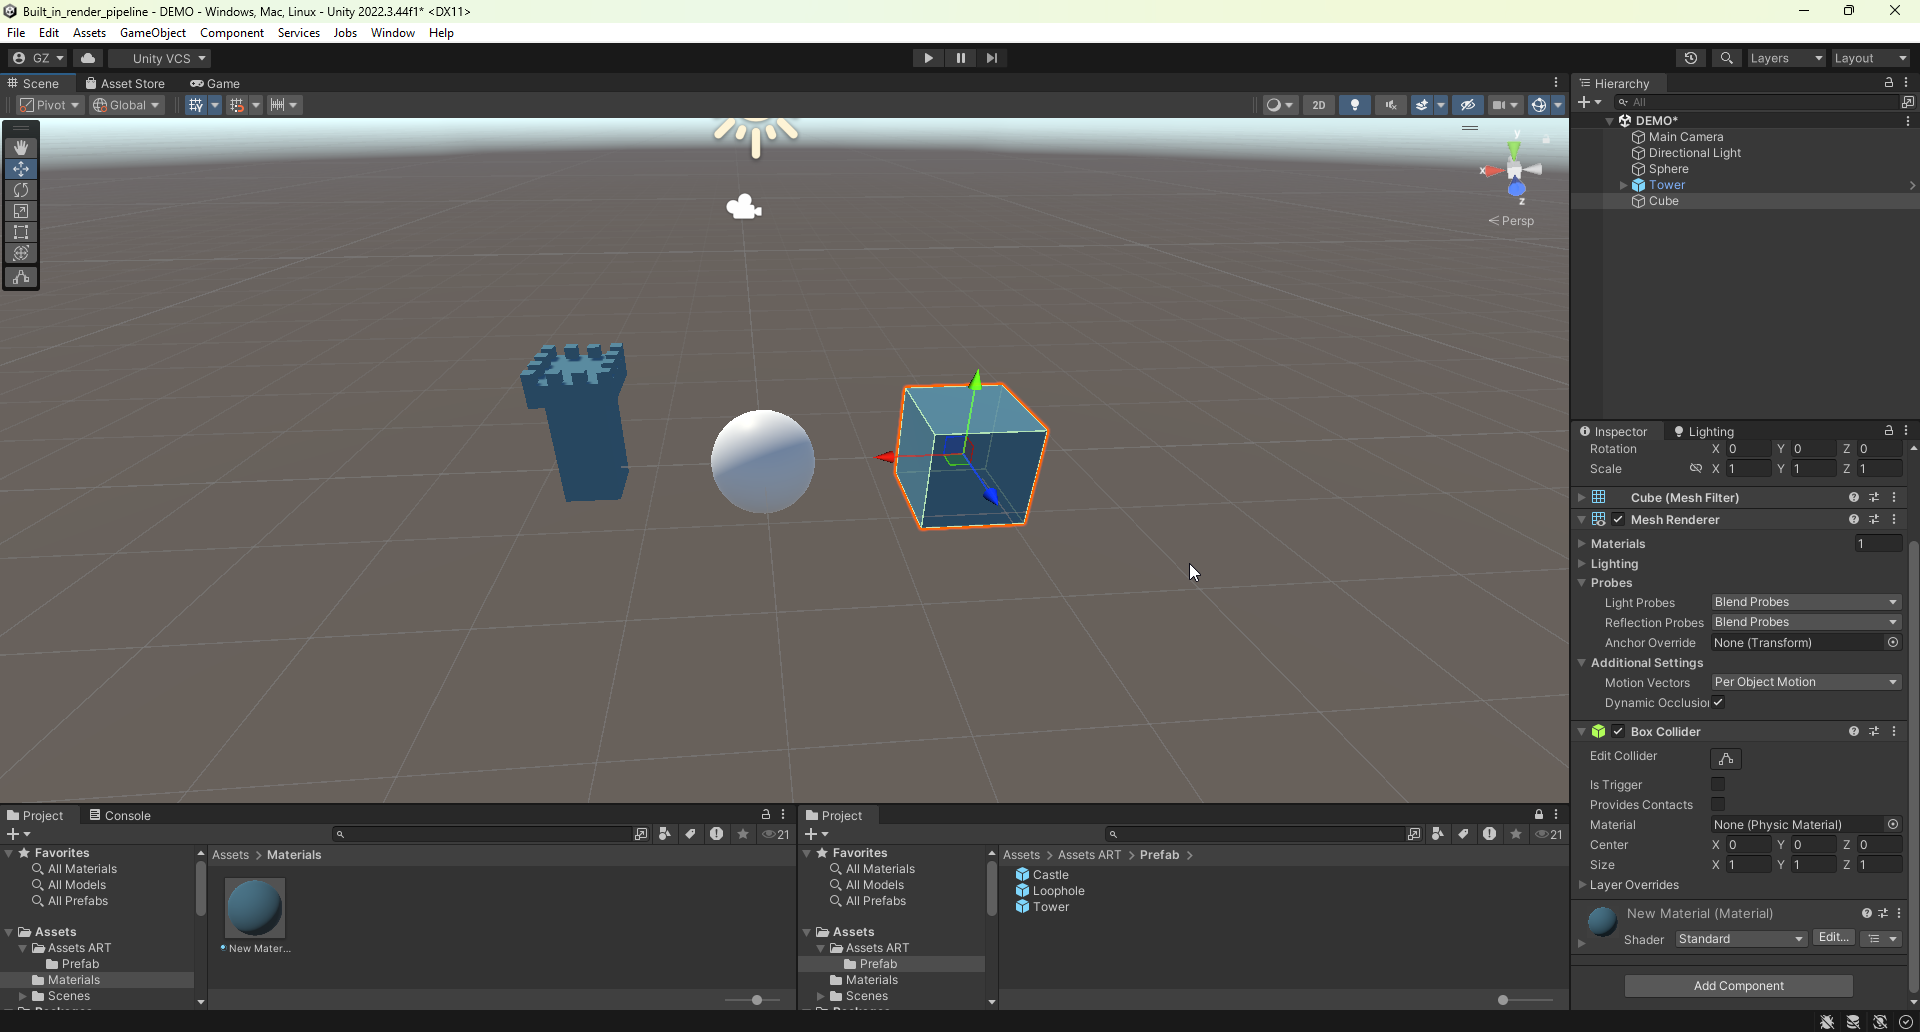Click the Hierarchy search field

coord(1756,102)
